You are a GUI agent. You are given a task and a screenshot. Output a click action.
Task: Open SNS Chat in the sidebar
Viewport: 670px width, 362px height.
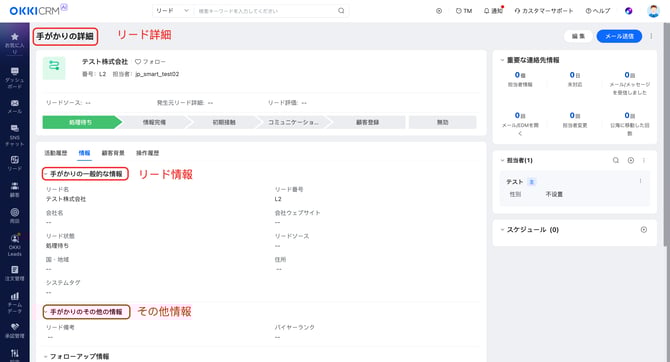point(15,135)
